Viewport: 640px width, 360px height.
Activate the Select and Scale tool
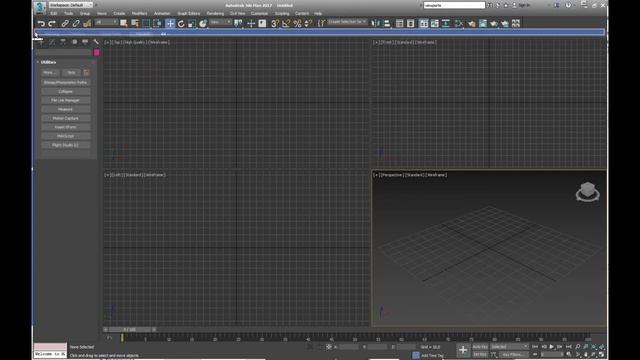[192, 23]
